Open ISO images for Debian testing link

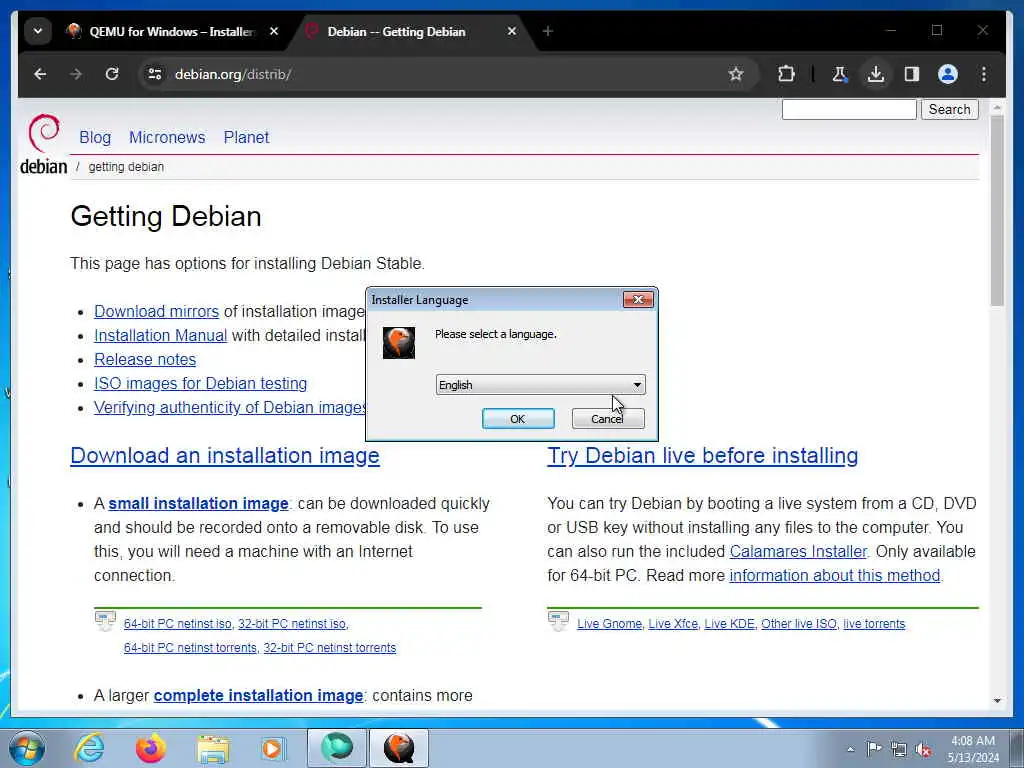[x=200, y=383]
